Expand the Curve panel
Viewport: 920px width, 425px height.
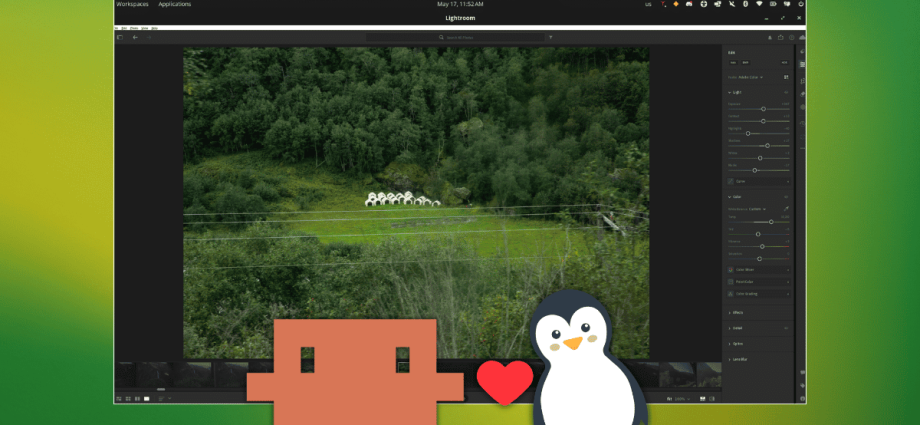coord(759,181)
